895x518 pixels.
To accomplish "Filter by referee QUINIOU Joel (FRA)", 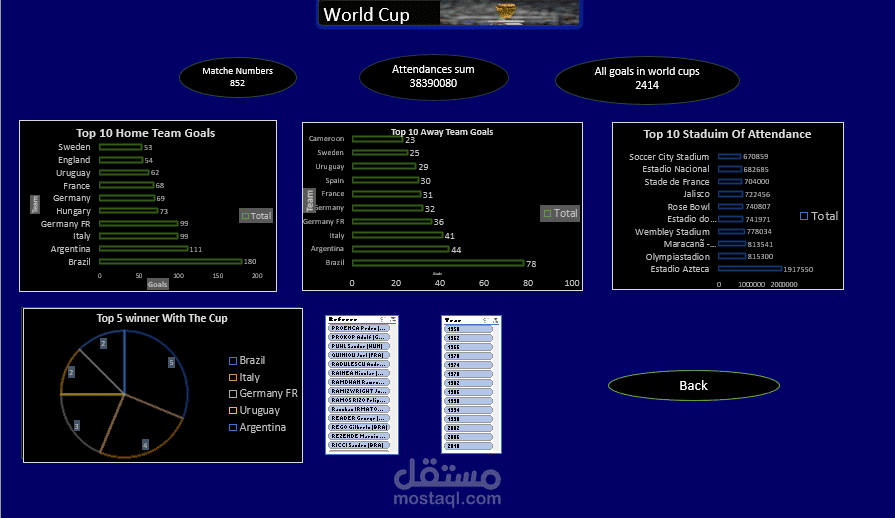I will 358,355.
